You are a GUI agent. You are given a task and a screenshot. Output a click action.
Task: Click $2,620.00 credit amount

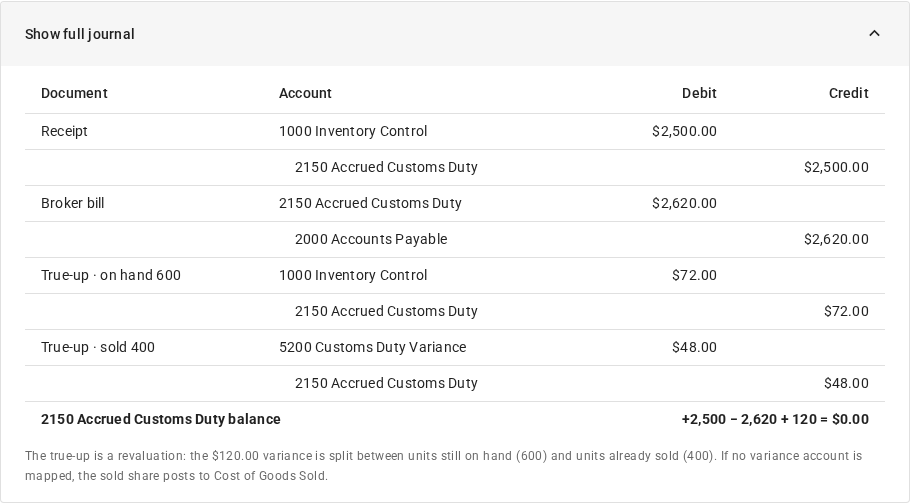coord(836,239)
